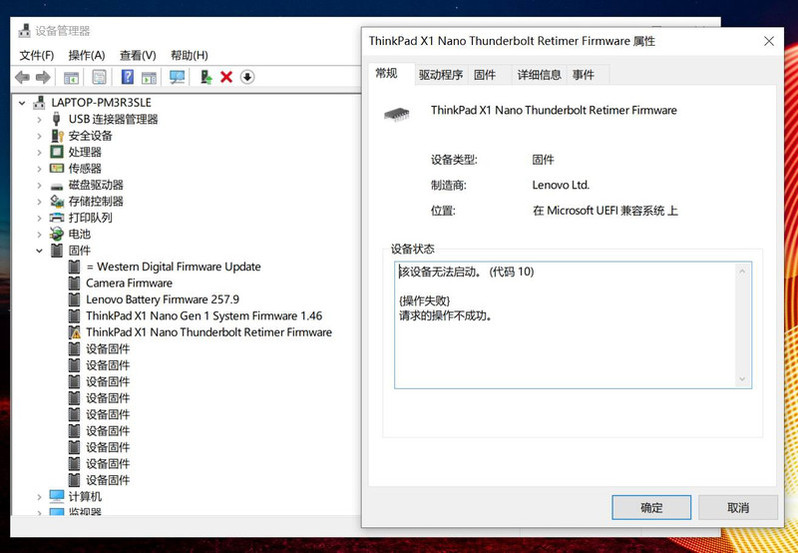Click the Scan for hardware changes monitor icon
The height and width of the screenshot is (553, 798).
(x=177, y=77)
